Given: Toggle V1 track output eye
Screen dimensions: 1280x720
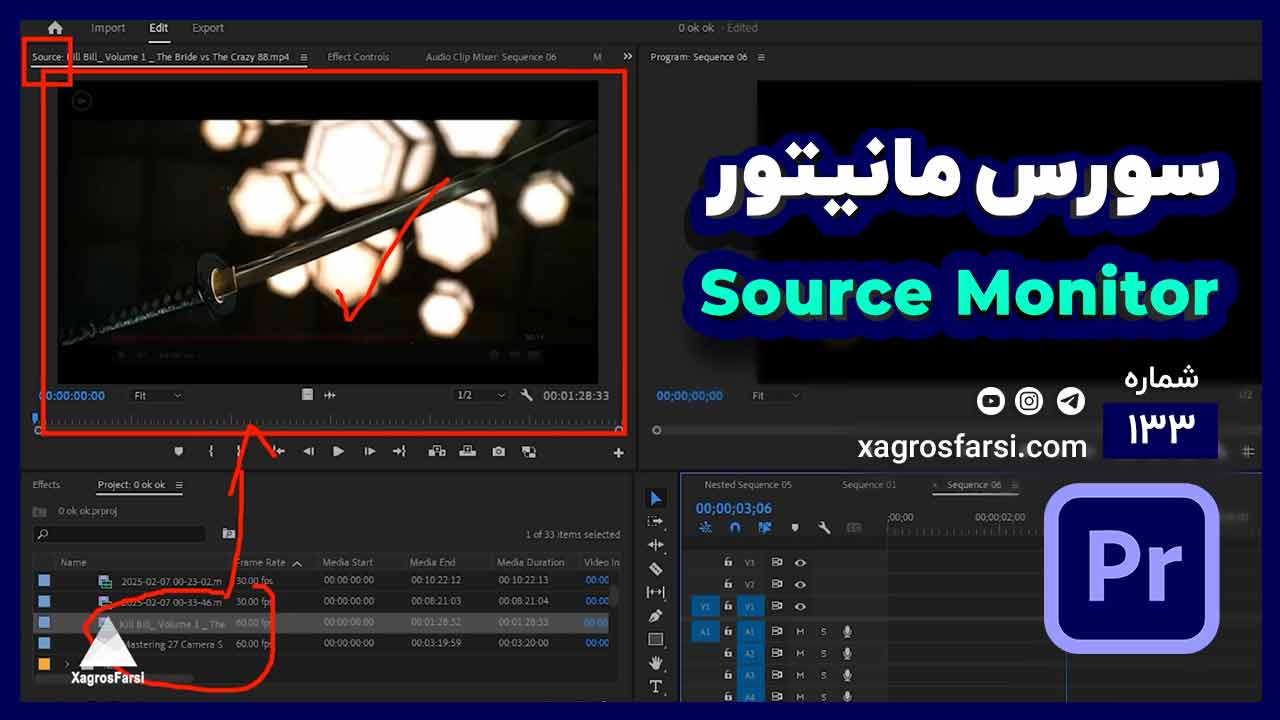Looking at the screenshot, I should tap(800, 606).
